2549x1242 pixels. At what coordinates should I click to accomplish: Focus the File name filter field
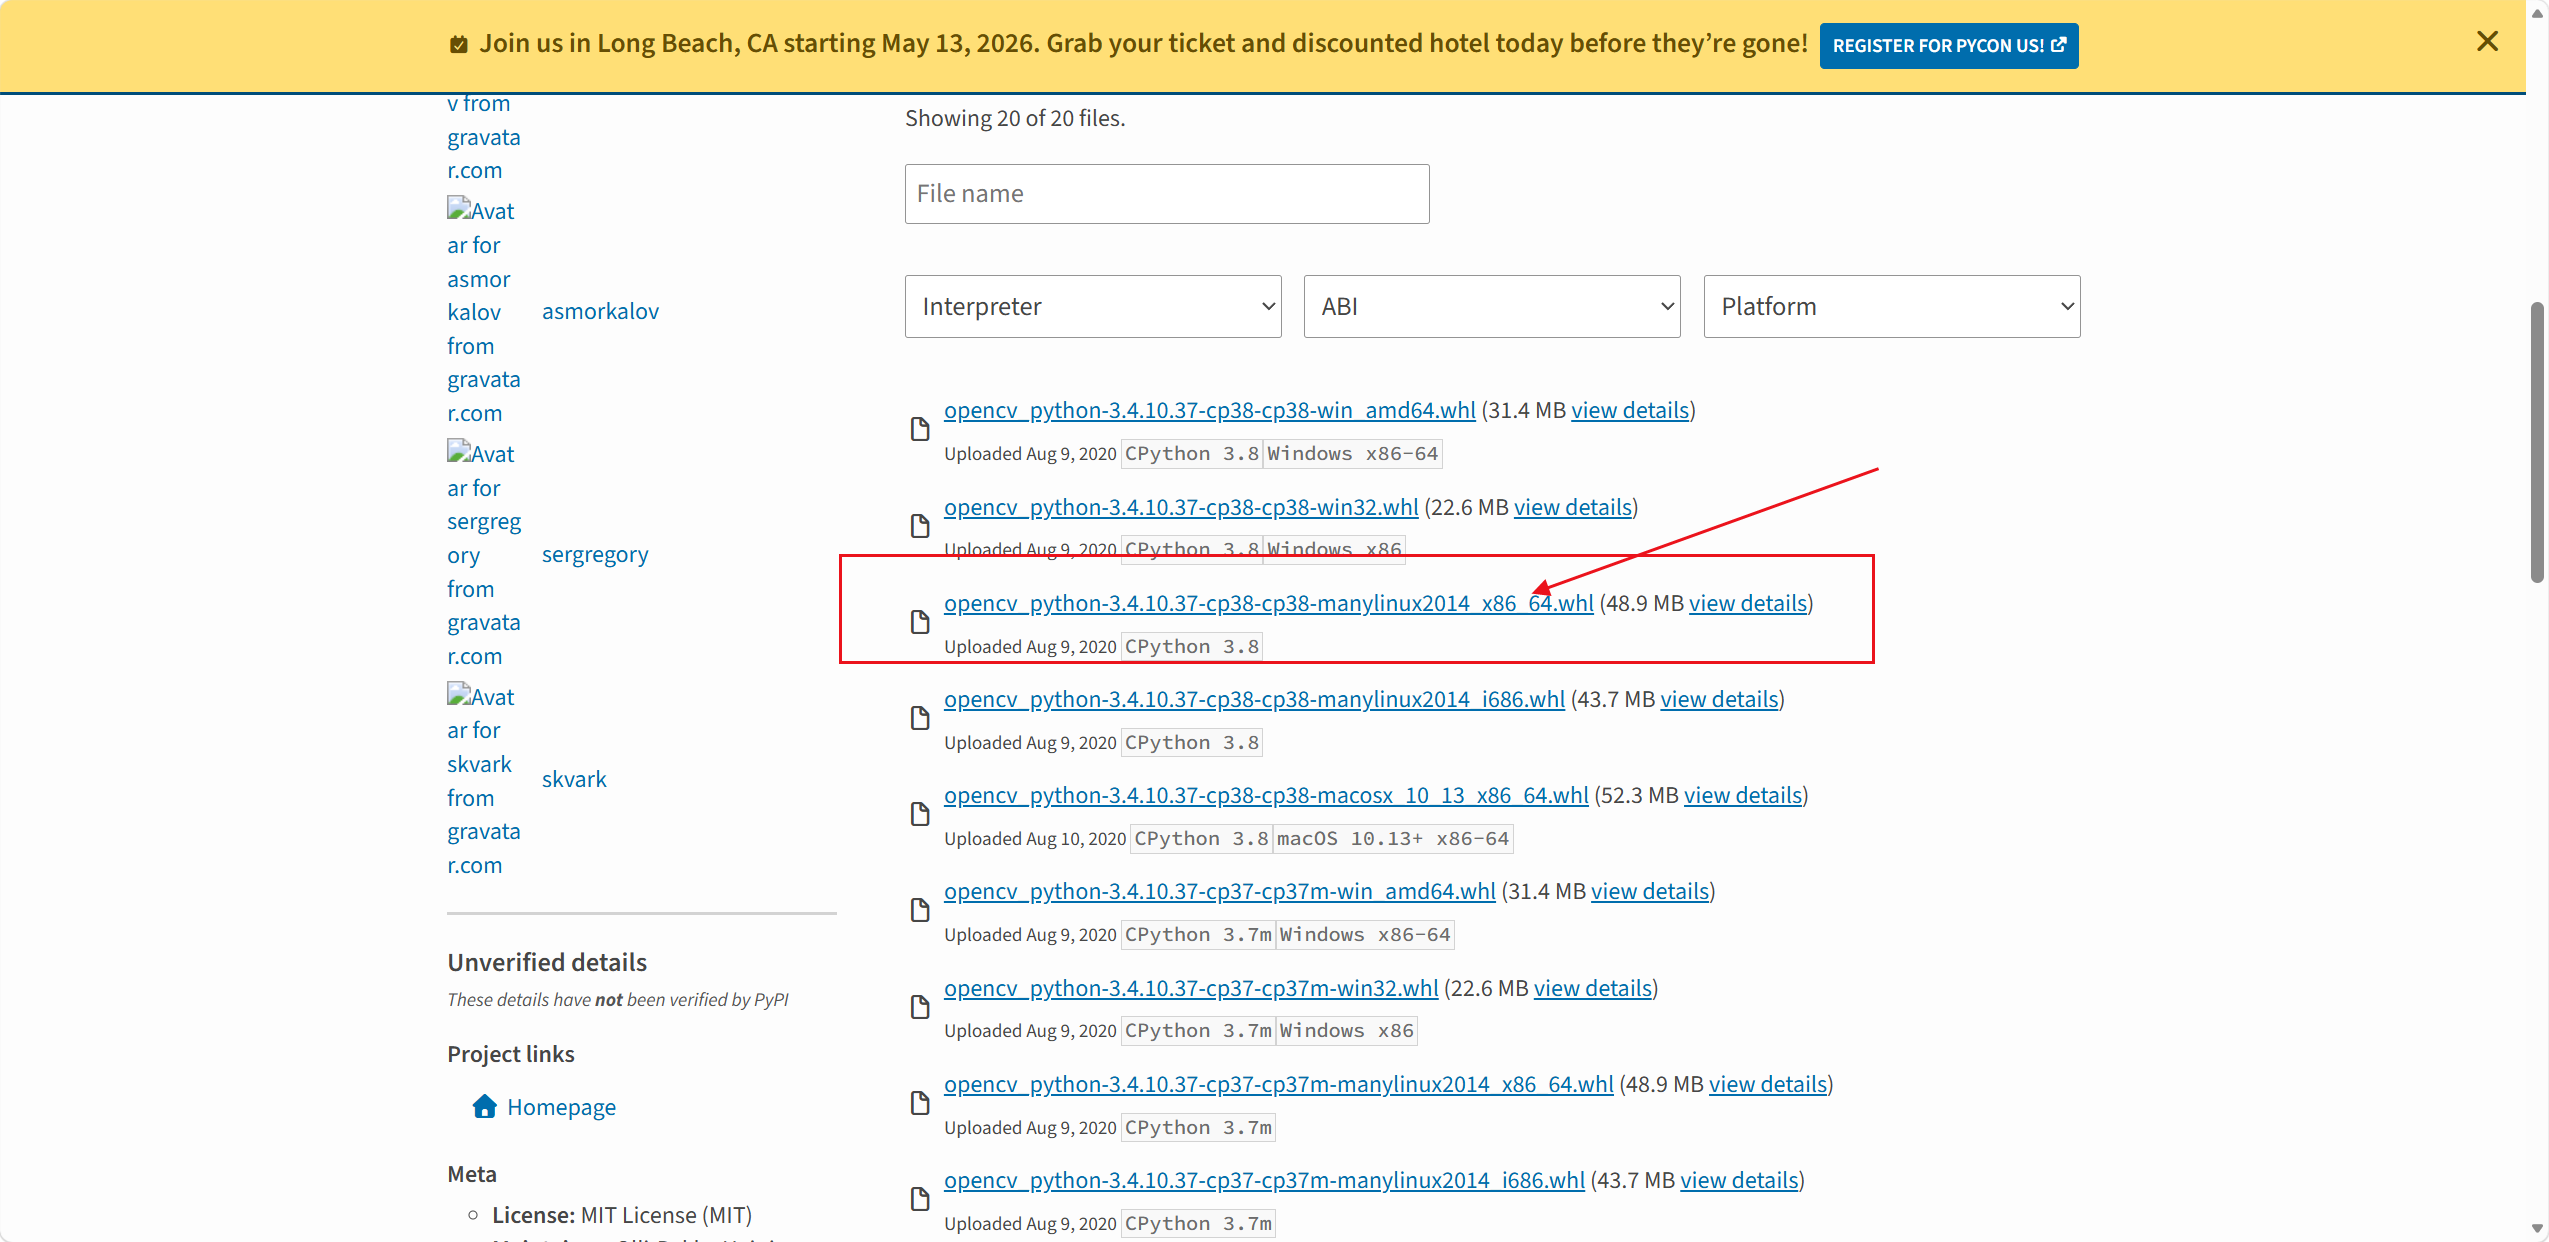point(1167,194)
